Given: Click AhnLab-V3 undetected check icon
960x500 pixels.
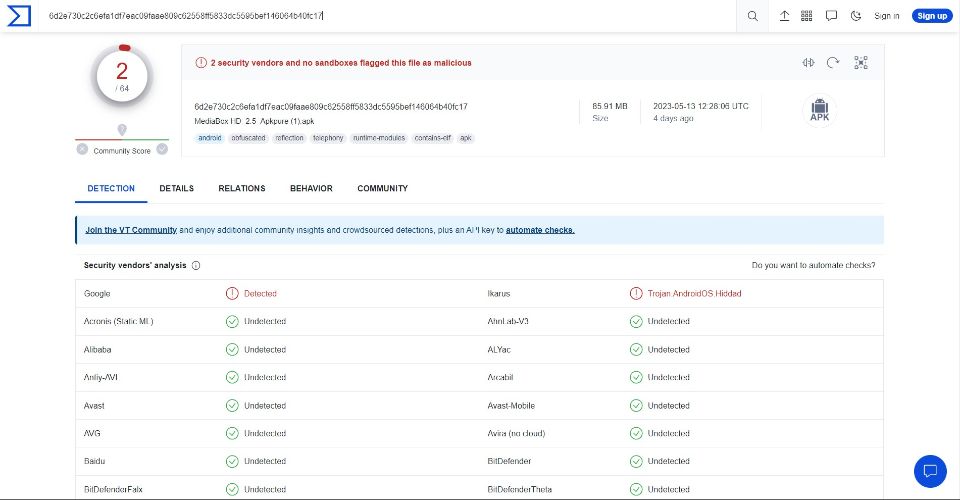Looking at the screenshot, I should 636,321.
